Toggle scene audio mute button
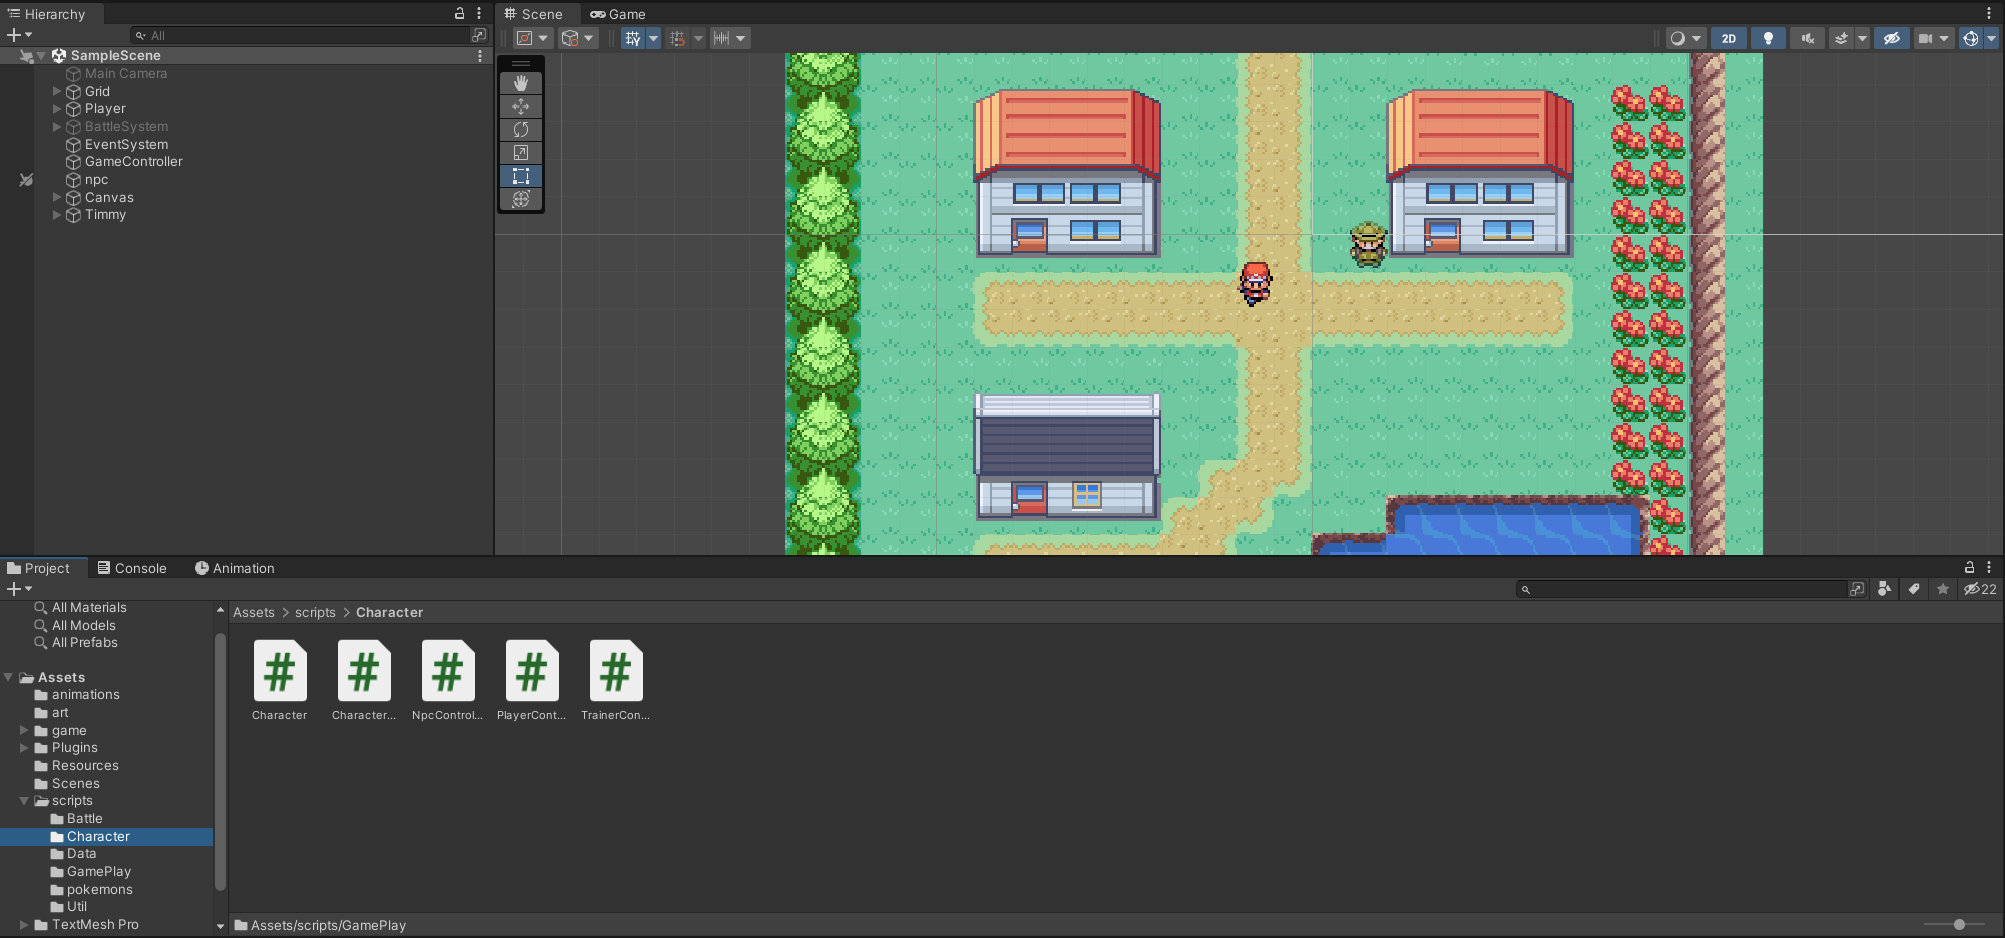 [1808, 38]
